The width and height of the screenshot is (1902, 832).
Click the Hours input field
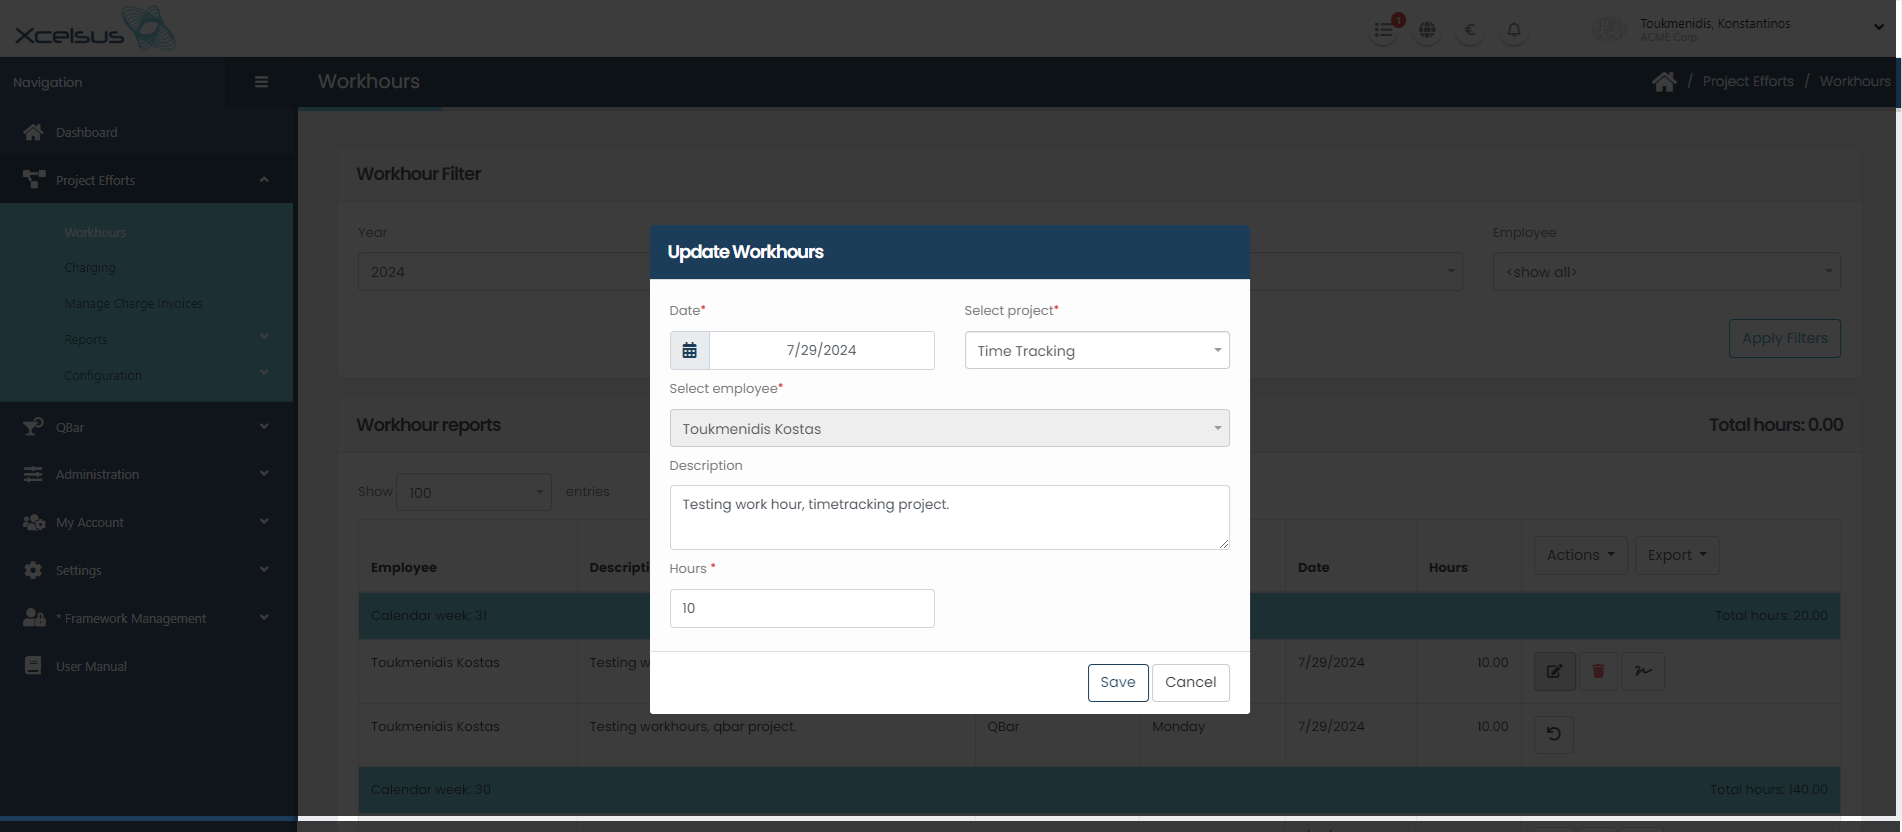coord(801,608)
